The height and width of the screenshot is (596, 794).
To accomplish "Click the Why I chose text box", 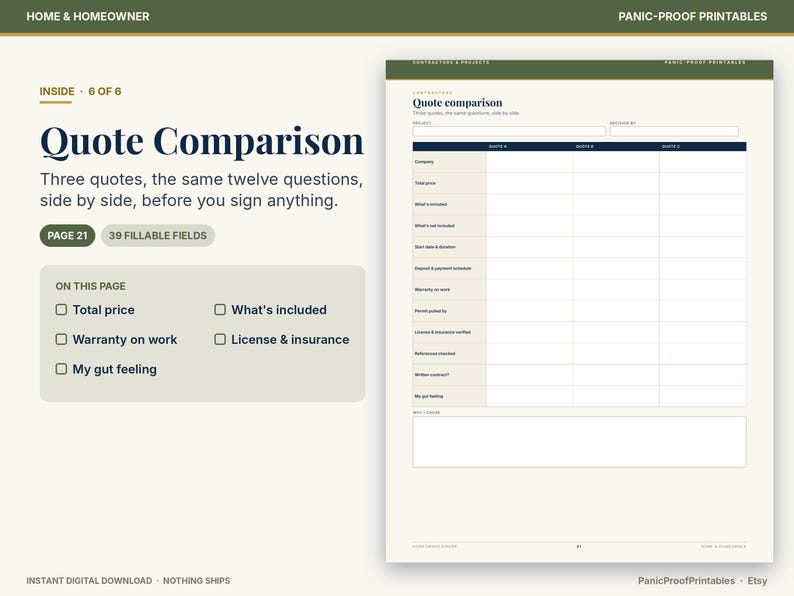I will (x=579, y=442).
